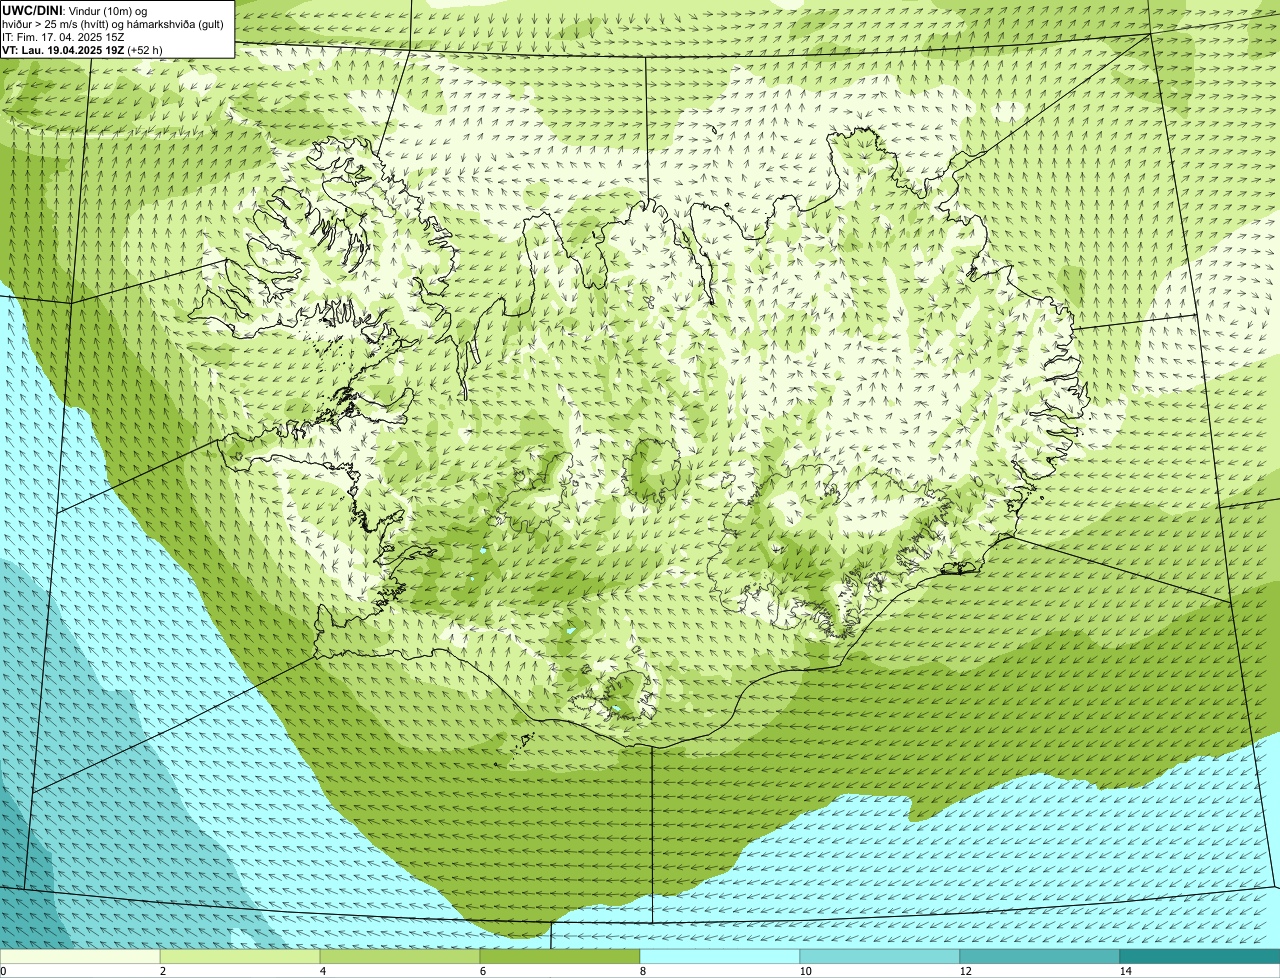Click the light green 2–4 legend swatch
This screenshot has width=1280, height=978.
pos(240,956)
